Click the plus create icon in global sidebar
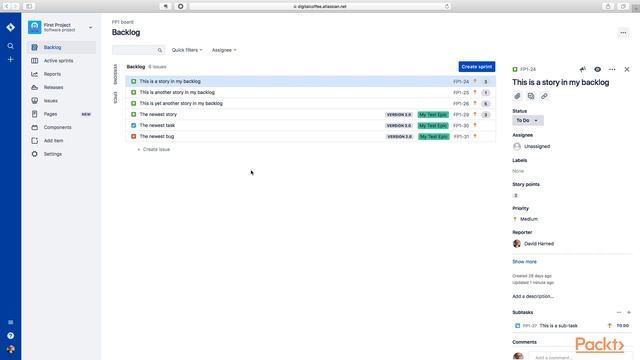640x360 pixels. click(x=11, y=60)
